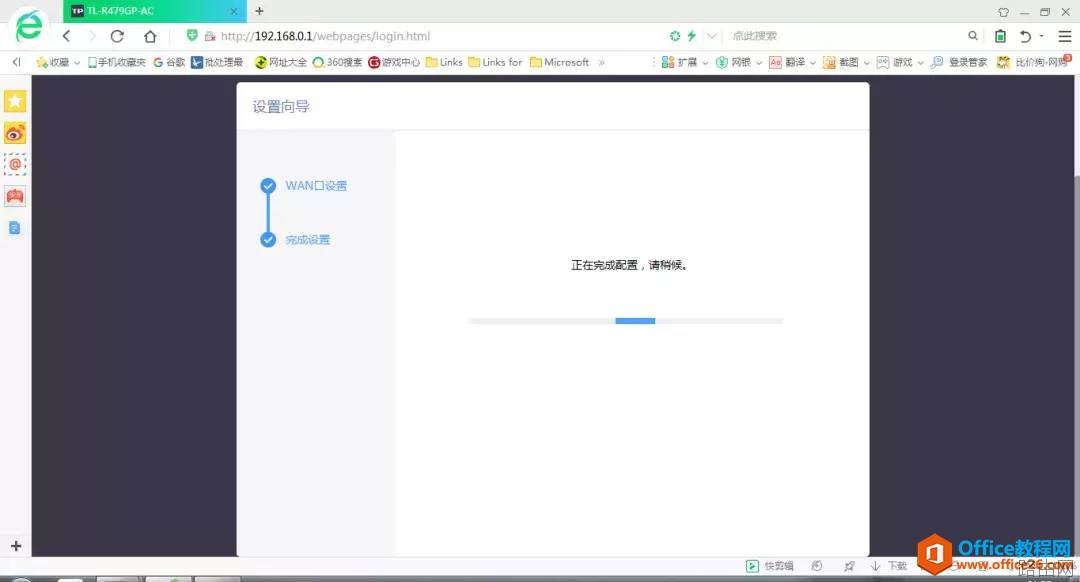Open the clipboard paste icon in toolbar

(x=1000, y=36)
